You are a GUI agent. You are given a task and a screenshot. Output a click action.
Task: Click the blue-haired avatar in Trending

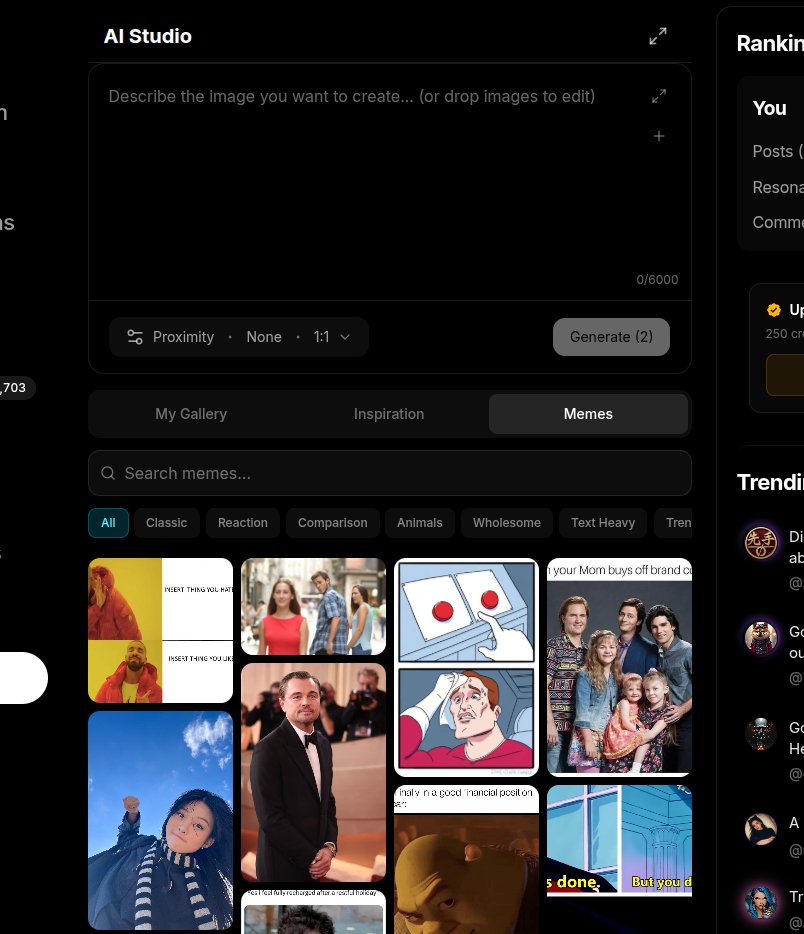pyautogui.click(x=761, y=902)
